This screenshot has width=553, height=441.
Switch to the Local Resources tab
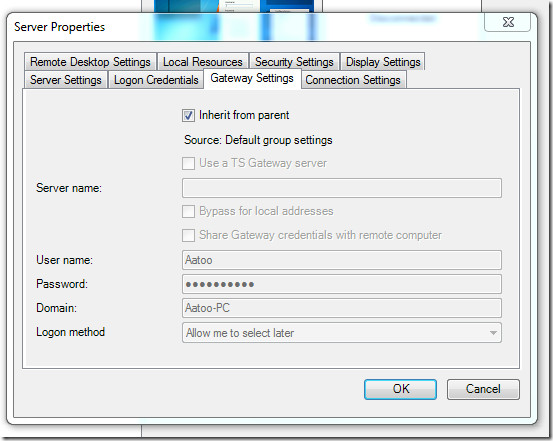tap(203, 62)
